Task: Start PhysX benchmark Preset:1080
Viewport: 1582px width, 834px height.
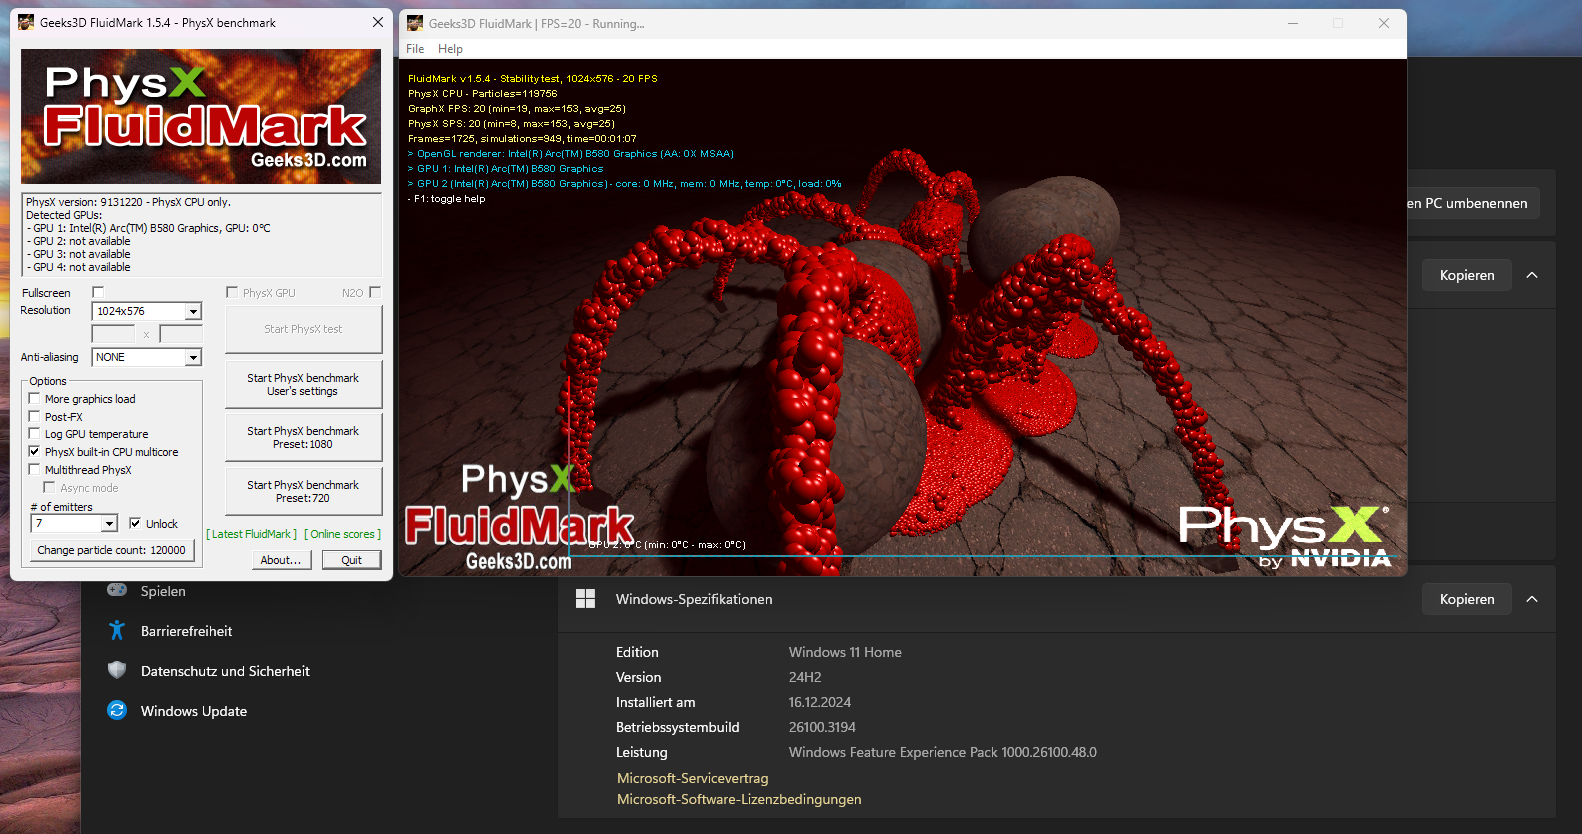Action: [303, 437]
